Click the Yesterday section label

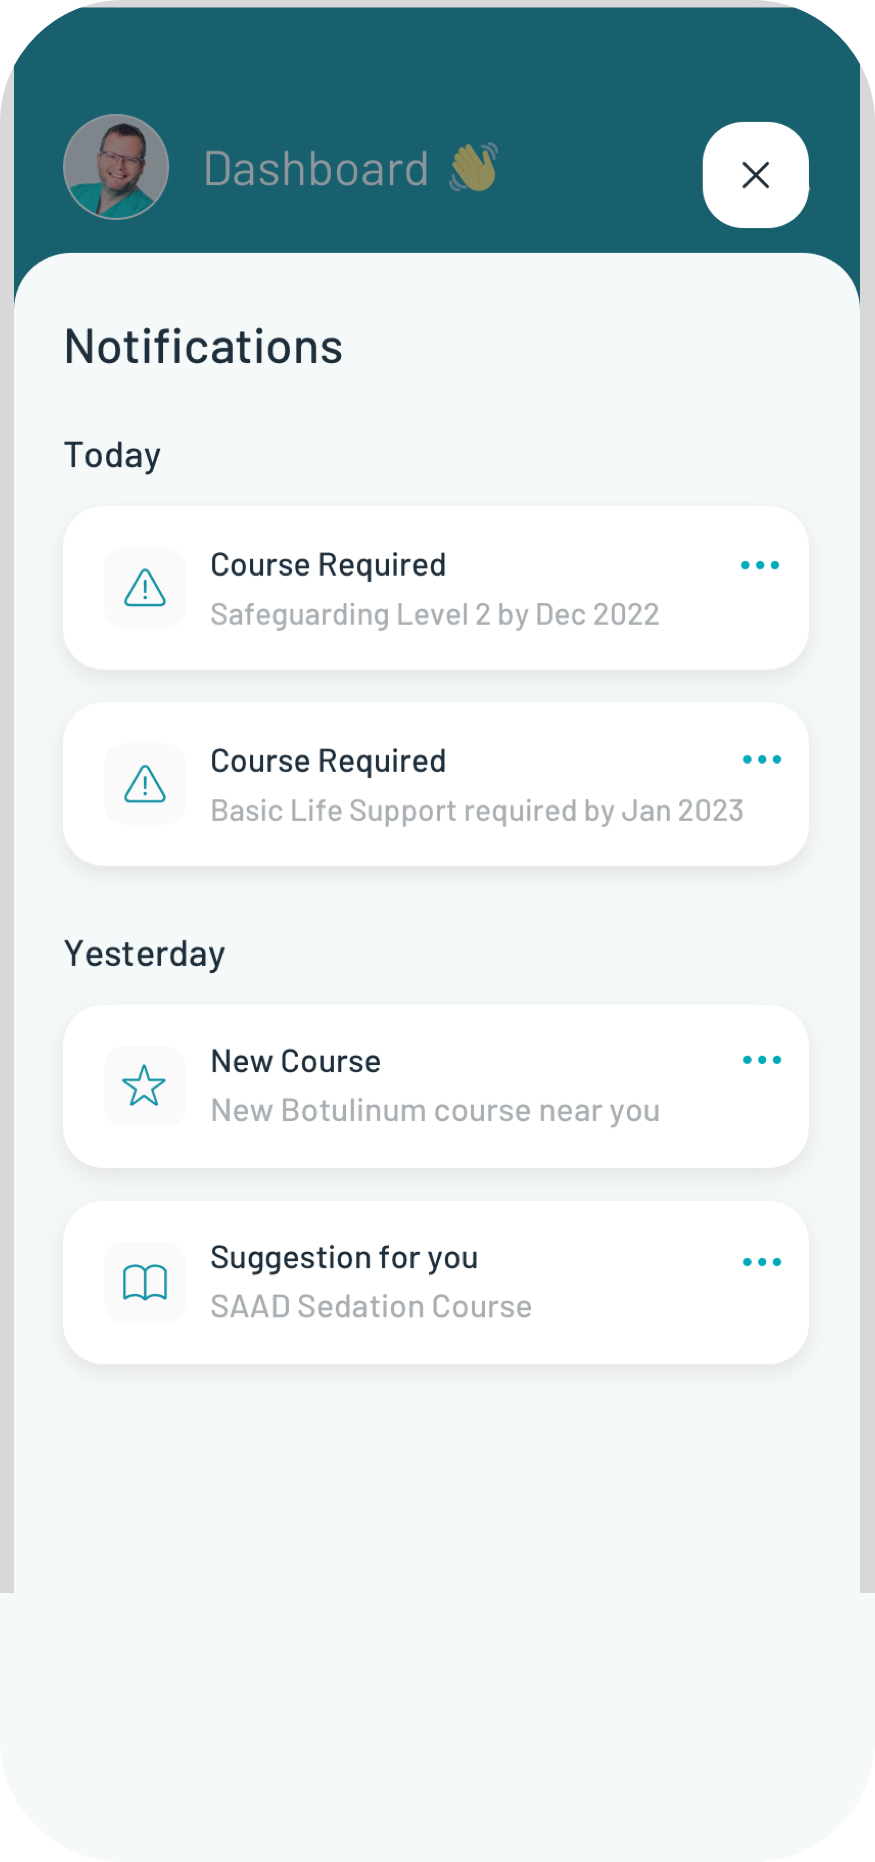(x=144, y=954)
